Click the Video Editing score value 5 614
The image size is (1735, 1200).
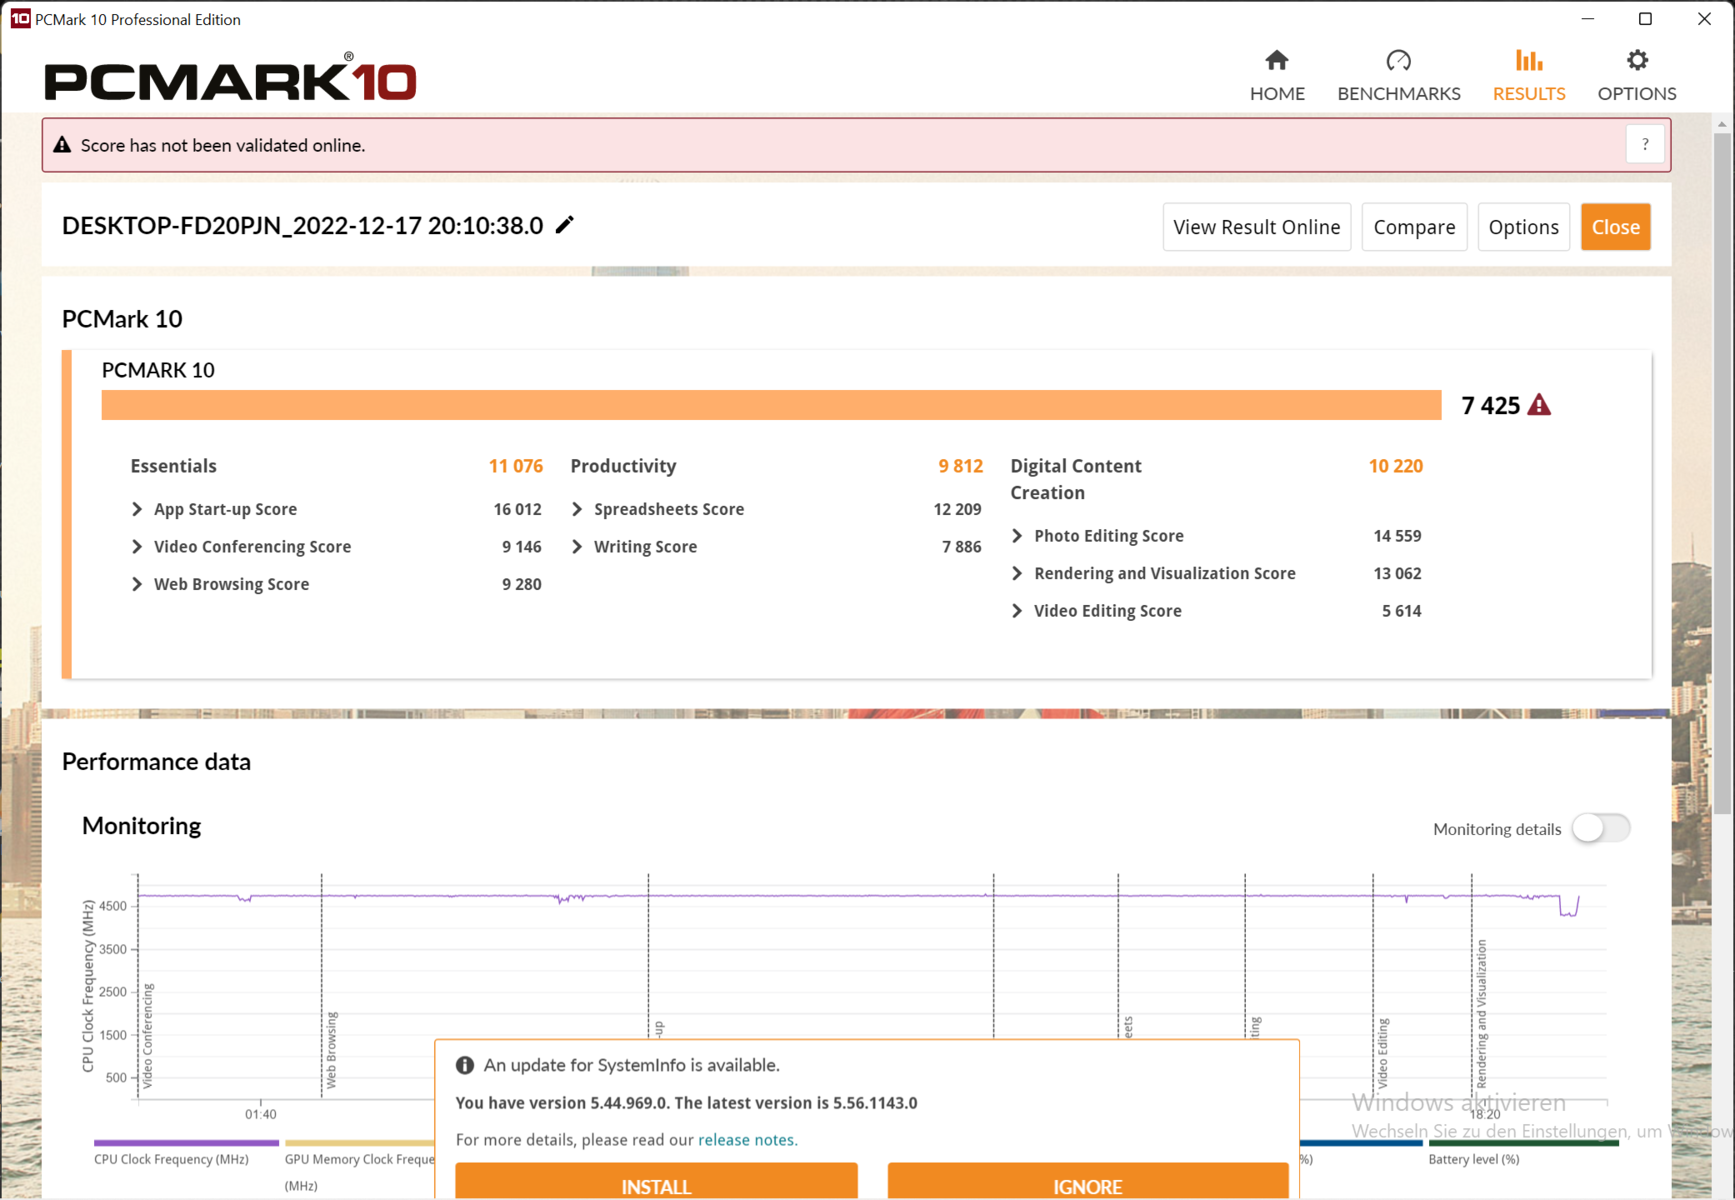tap(1401, 611)
